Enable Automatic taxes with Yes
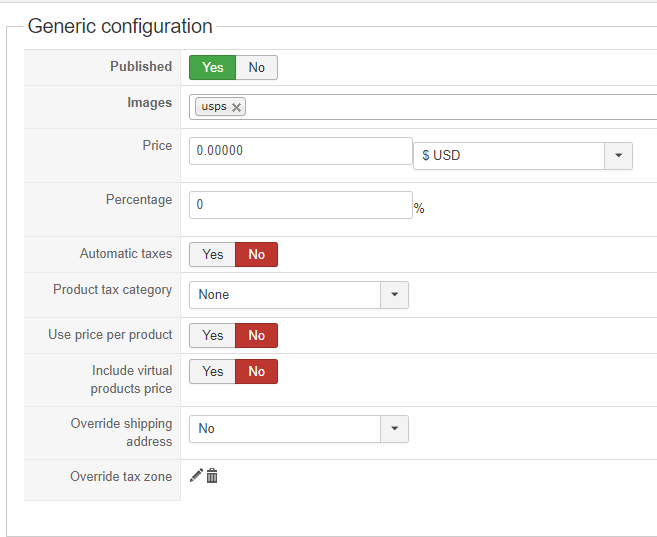 point(213,254)
